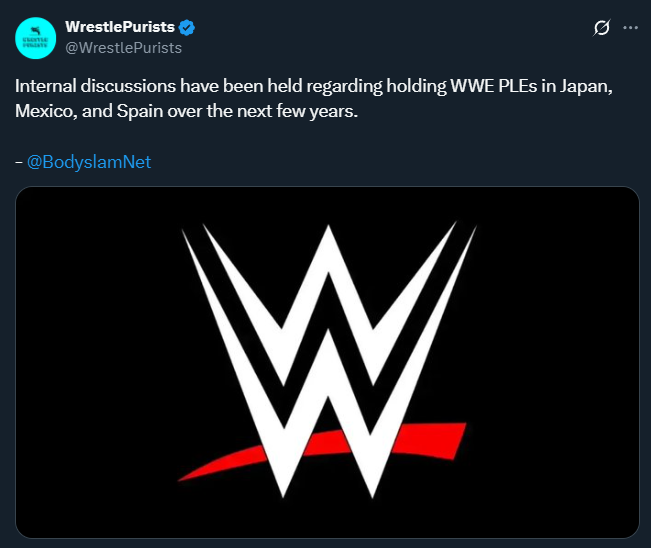The image size is (651, 548).
Task: Click the black area right of the logo
Action: [556, 361]
